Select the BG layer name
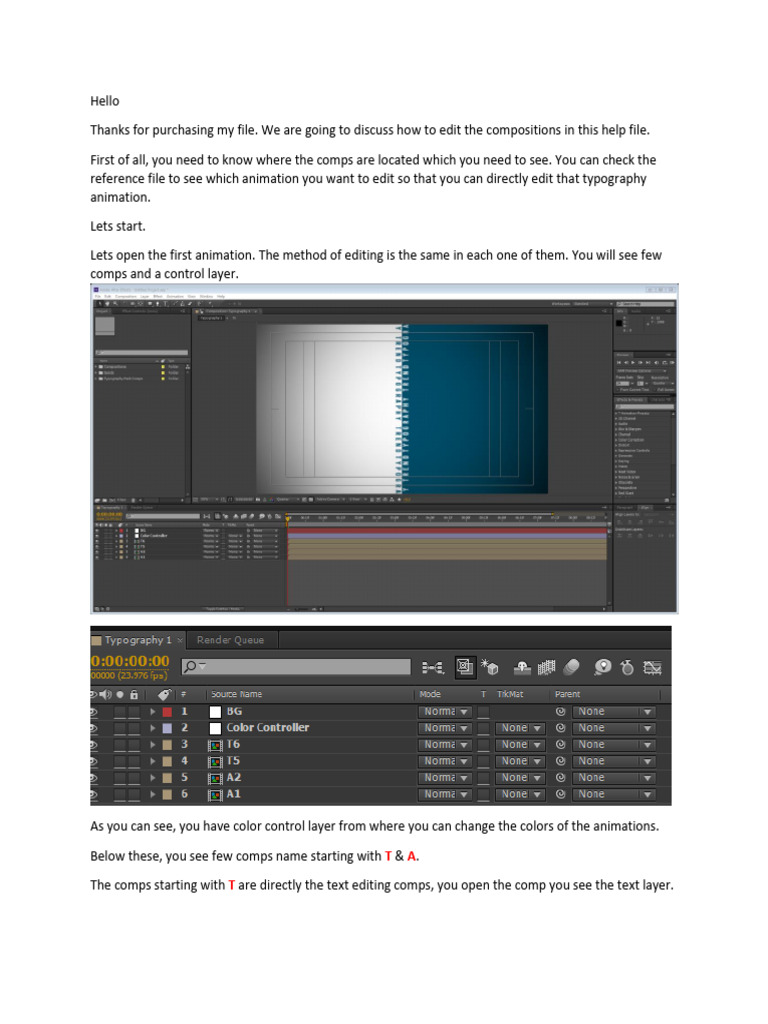Viewport: 768px width, 1024px height. click(x=234, y=711)
